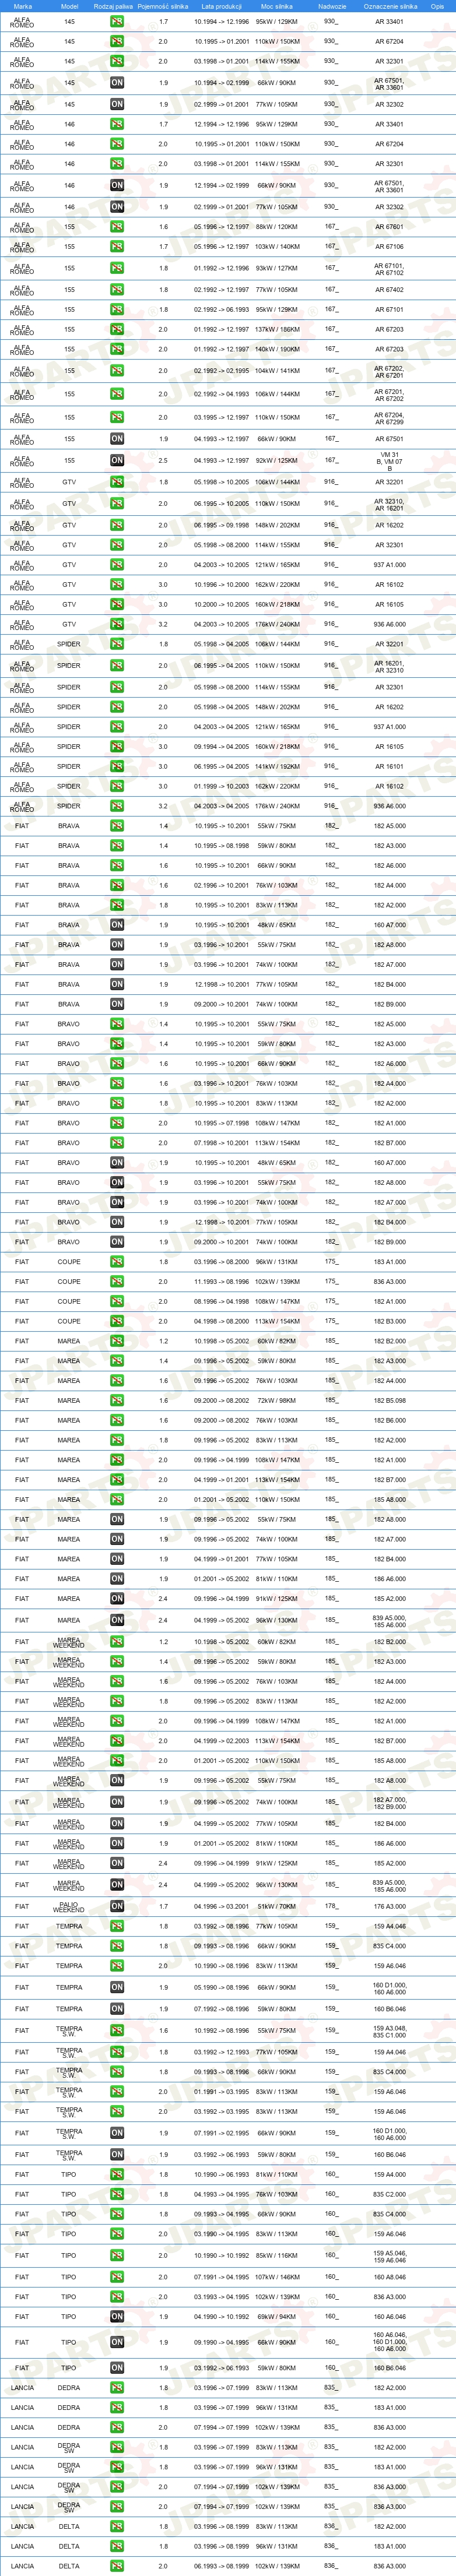Click the '141kW / 192KM' power cell
456x2576 pixels.
(277, 766)
